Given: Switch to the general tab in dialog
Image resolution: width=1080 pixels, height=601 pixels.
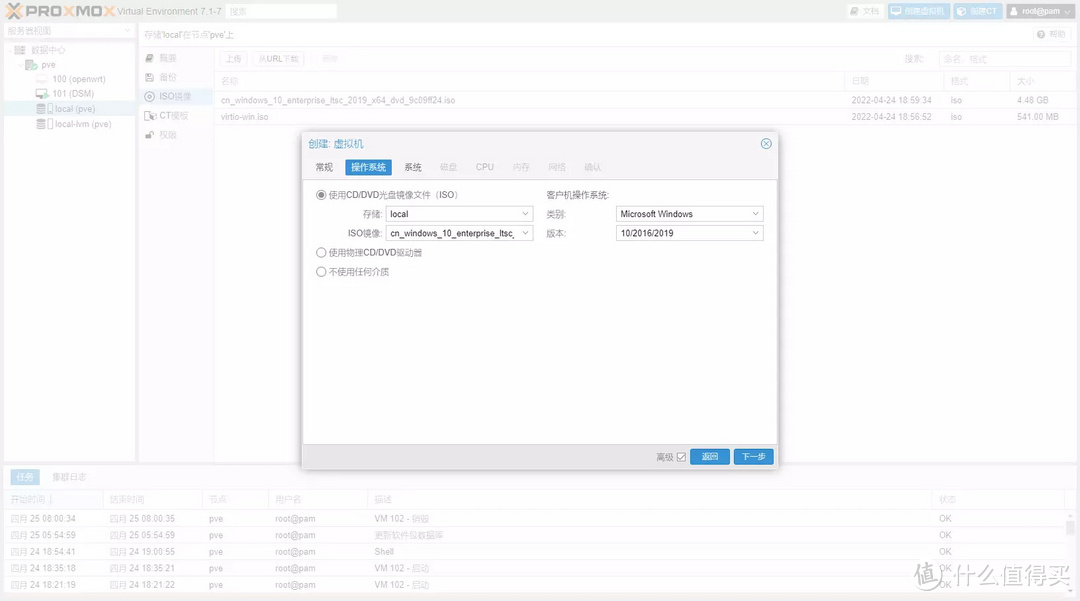Looking at the screenshot, I should coord(324,167).
